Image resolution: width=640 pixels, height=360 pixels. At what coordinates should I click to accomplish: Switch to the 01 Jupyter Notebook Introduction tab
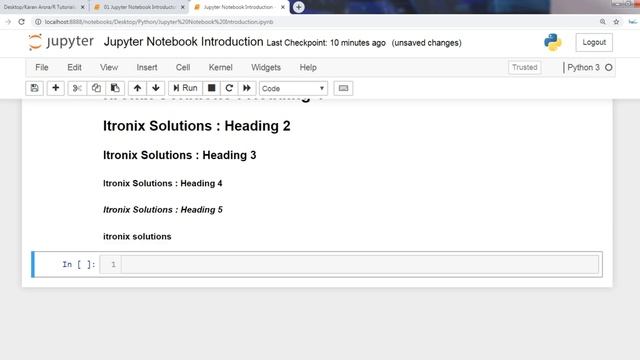[x=140, y=7]
